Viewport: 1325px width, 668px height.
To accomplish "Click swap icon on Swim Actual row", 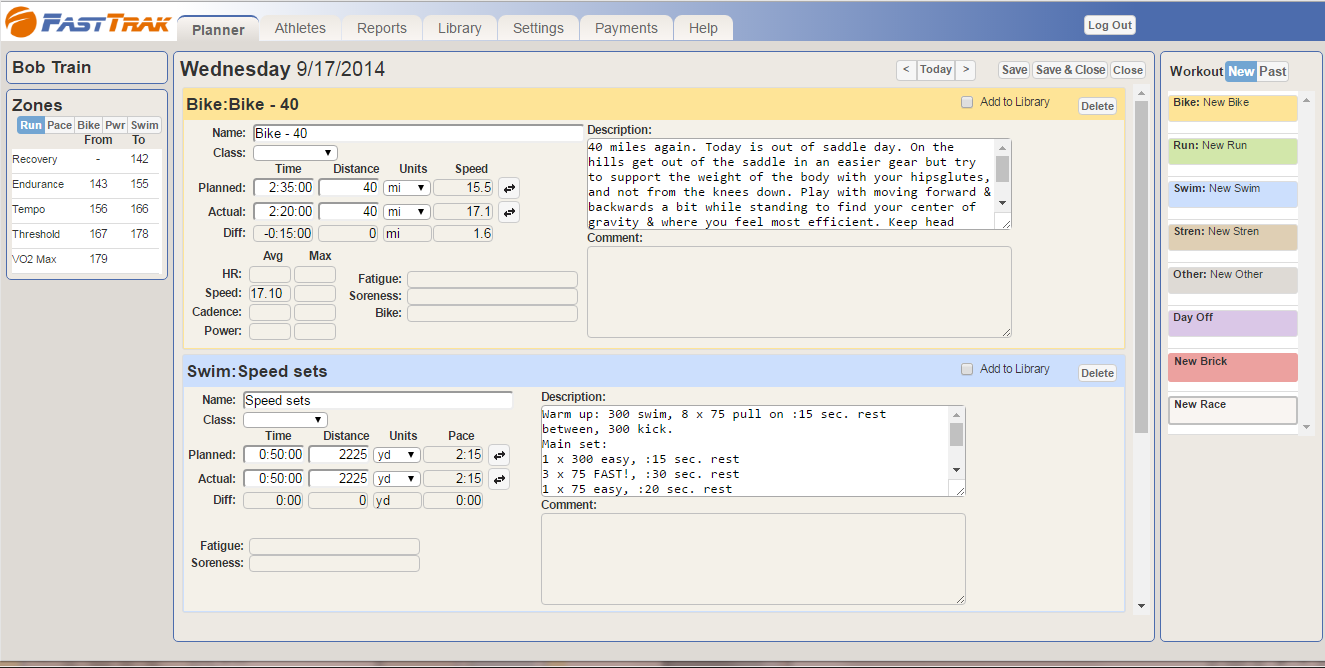I will (498, 479).
